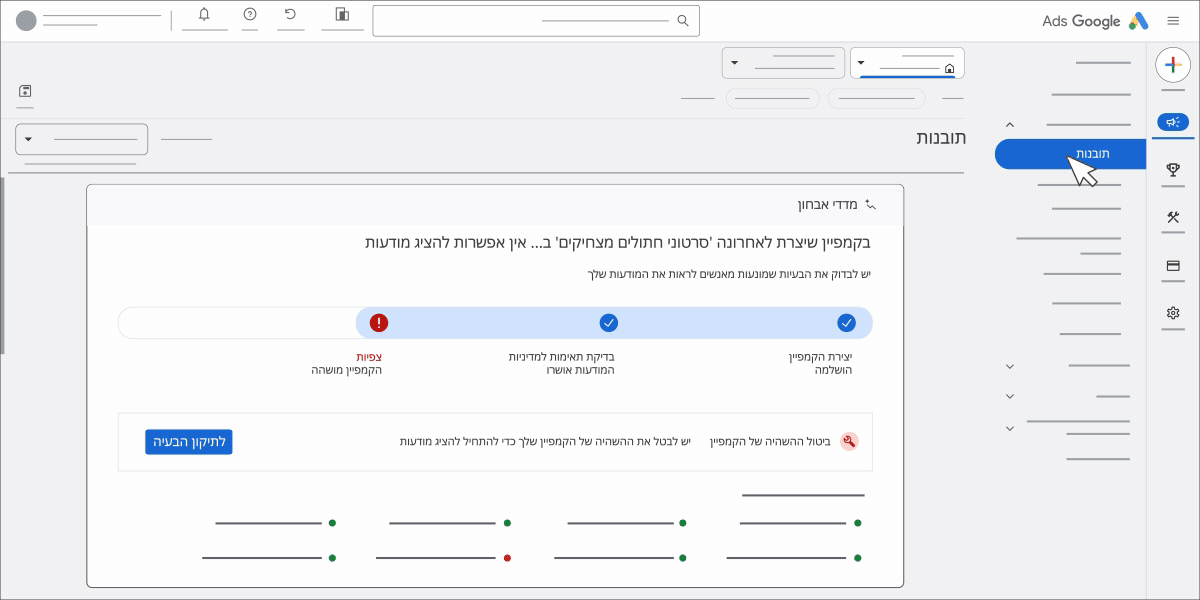This screenshot has width=1200, height=600.
Task: Open the notifications bell
Action: point(205,13)
